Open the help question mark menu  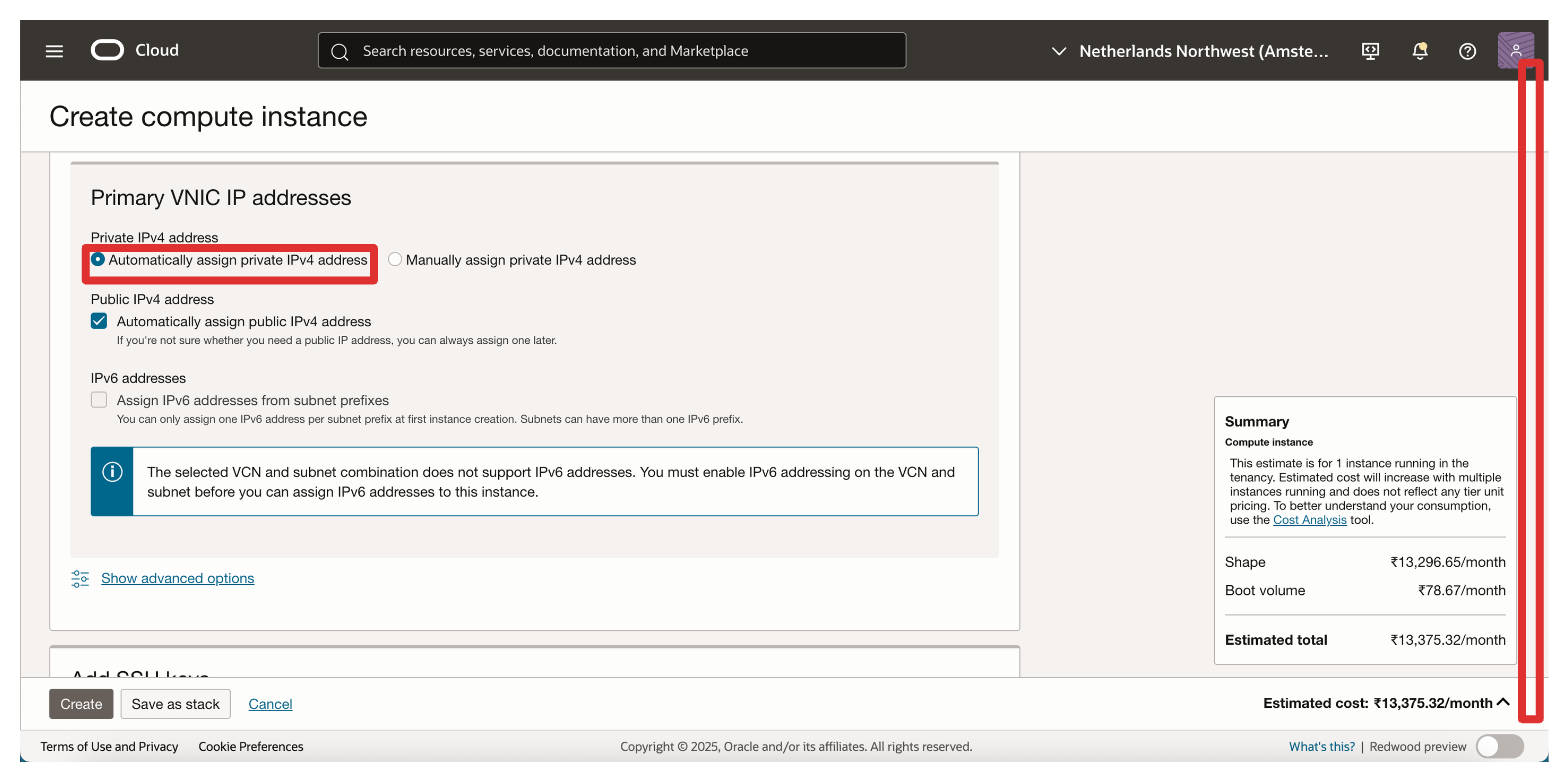coord(1467,51)
